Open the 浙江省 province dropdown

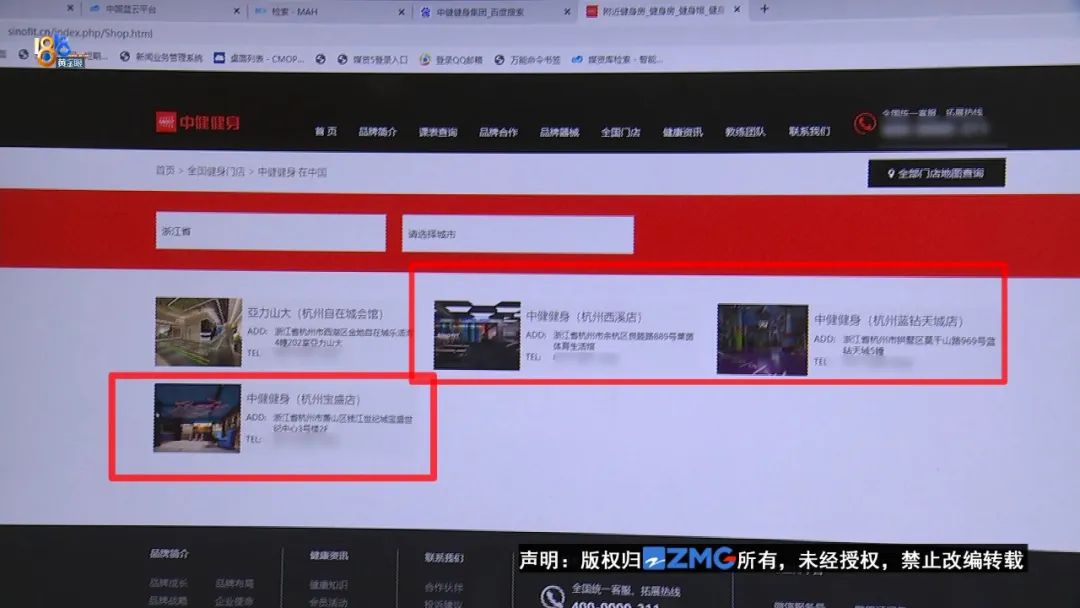click(x=271, y=232)
